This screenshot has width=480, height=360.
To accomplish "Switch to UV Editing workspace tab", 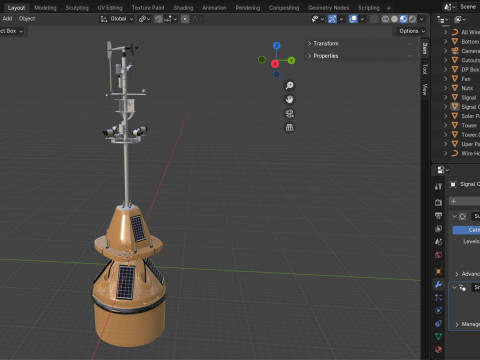I will [110, 8].
